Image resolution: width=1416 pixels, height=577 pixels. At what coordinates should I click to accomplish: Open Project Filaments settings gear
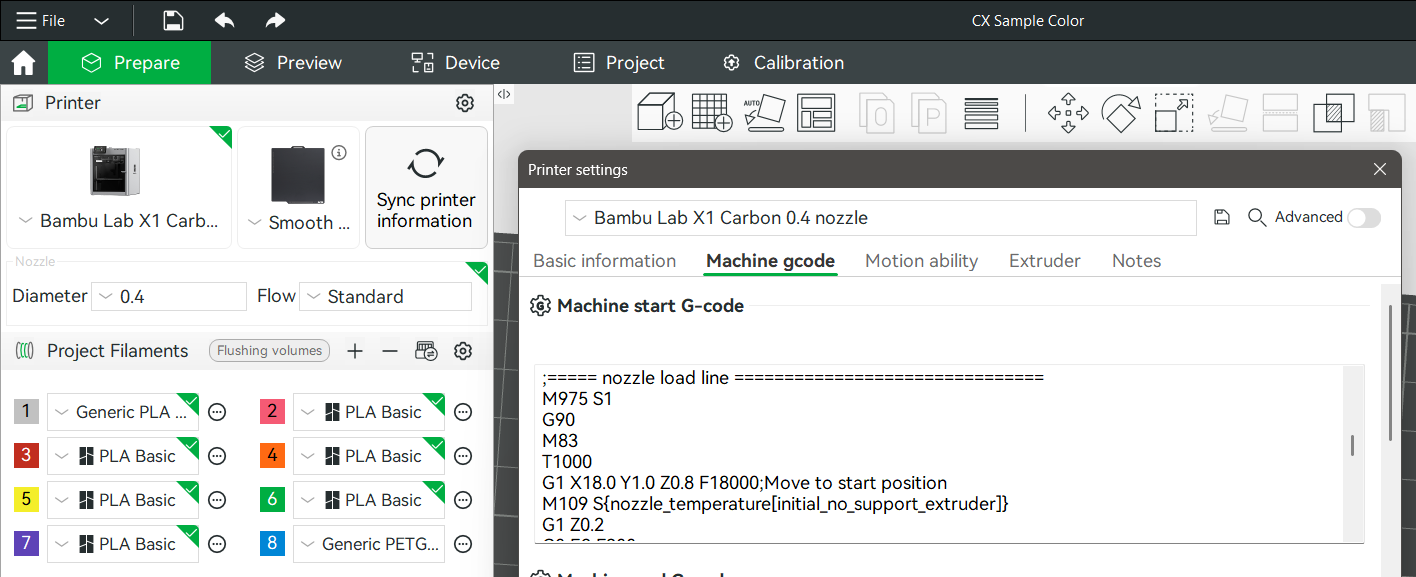pos(462,351)
